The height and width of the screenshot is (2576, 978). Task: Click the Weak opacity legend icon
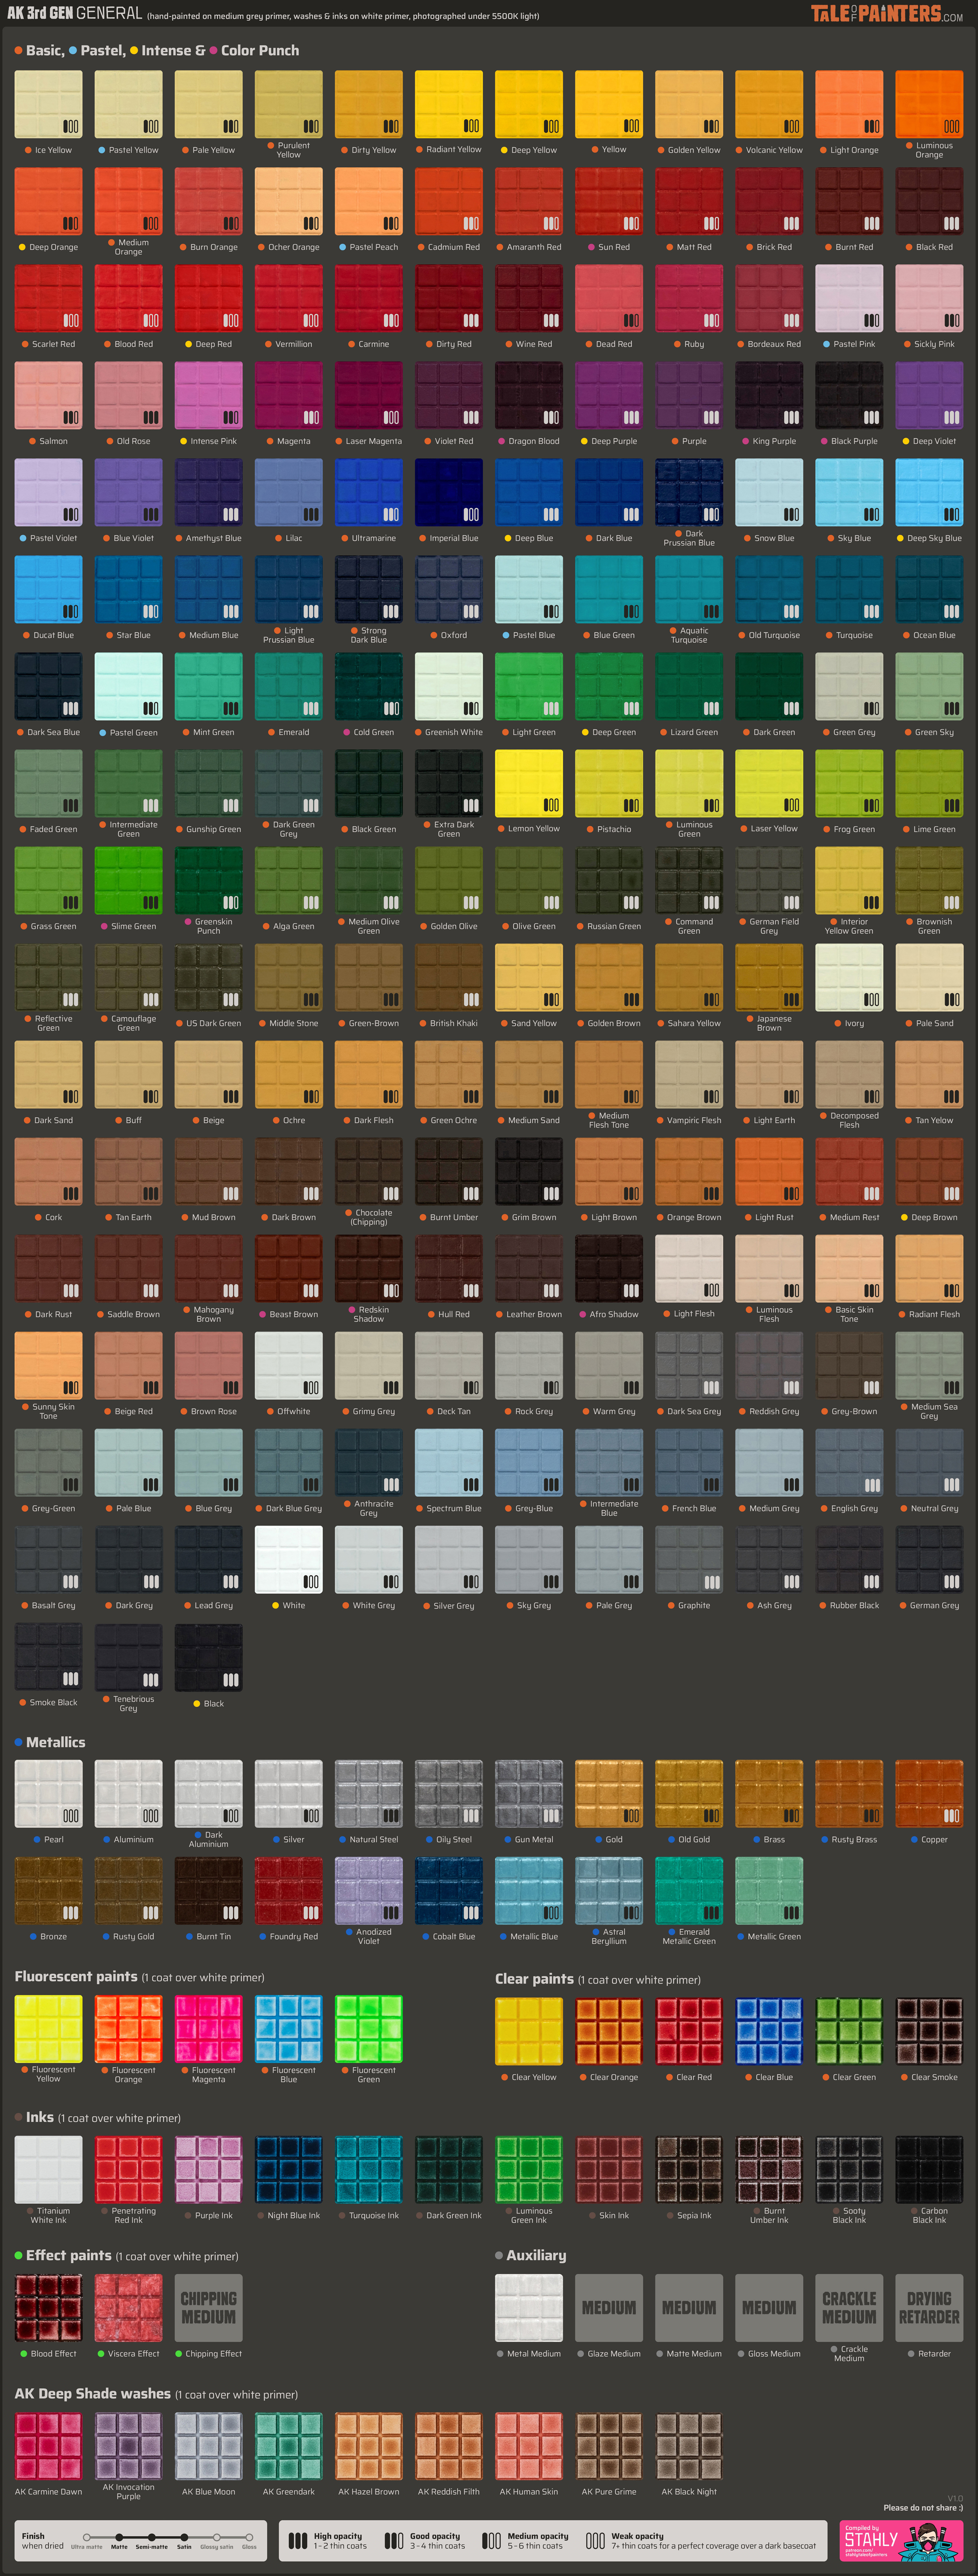pyautogui.click(x=595, y=2540)
